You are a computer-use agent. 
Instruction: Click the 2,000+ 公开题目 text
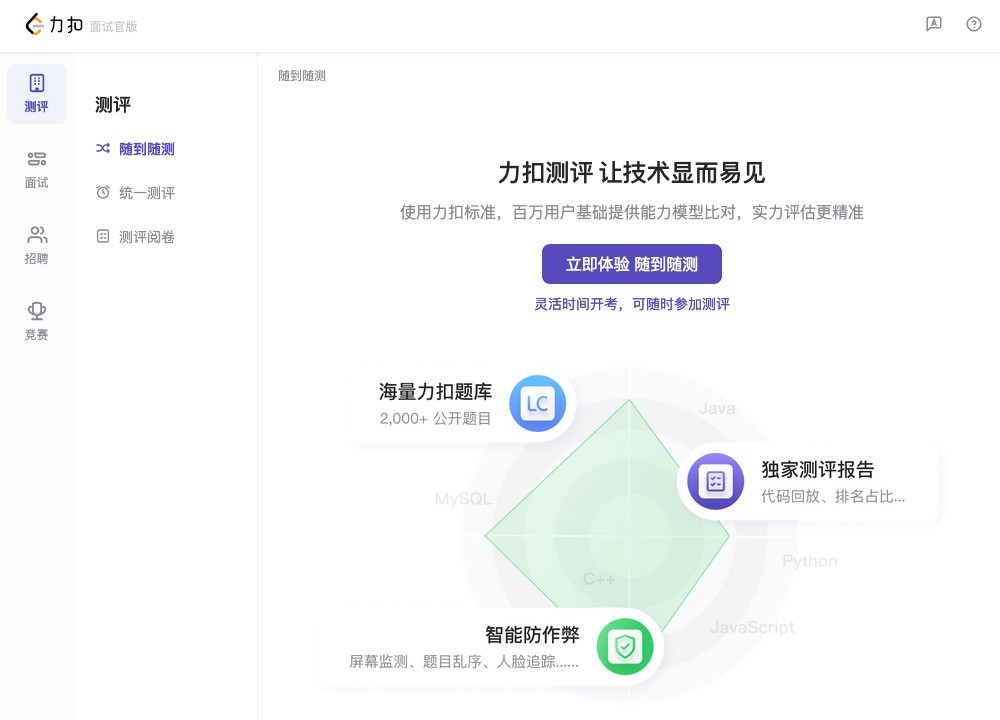coord(435,418)
